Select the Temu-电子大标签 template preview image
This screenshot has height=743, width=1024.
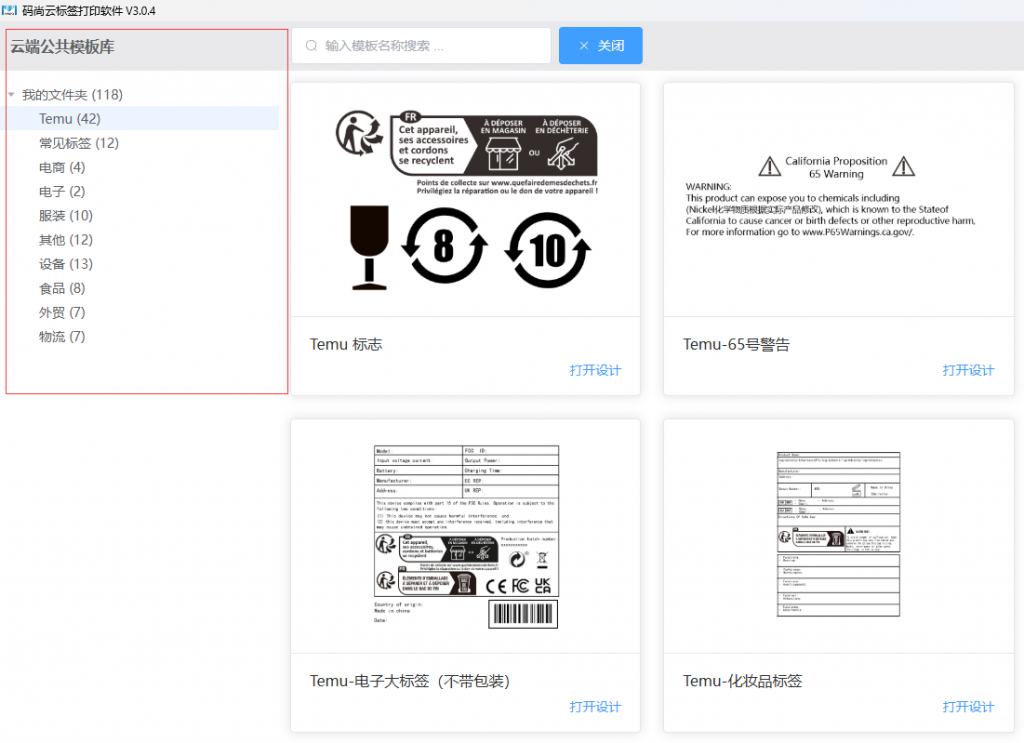(465, 537)
